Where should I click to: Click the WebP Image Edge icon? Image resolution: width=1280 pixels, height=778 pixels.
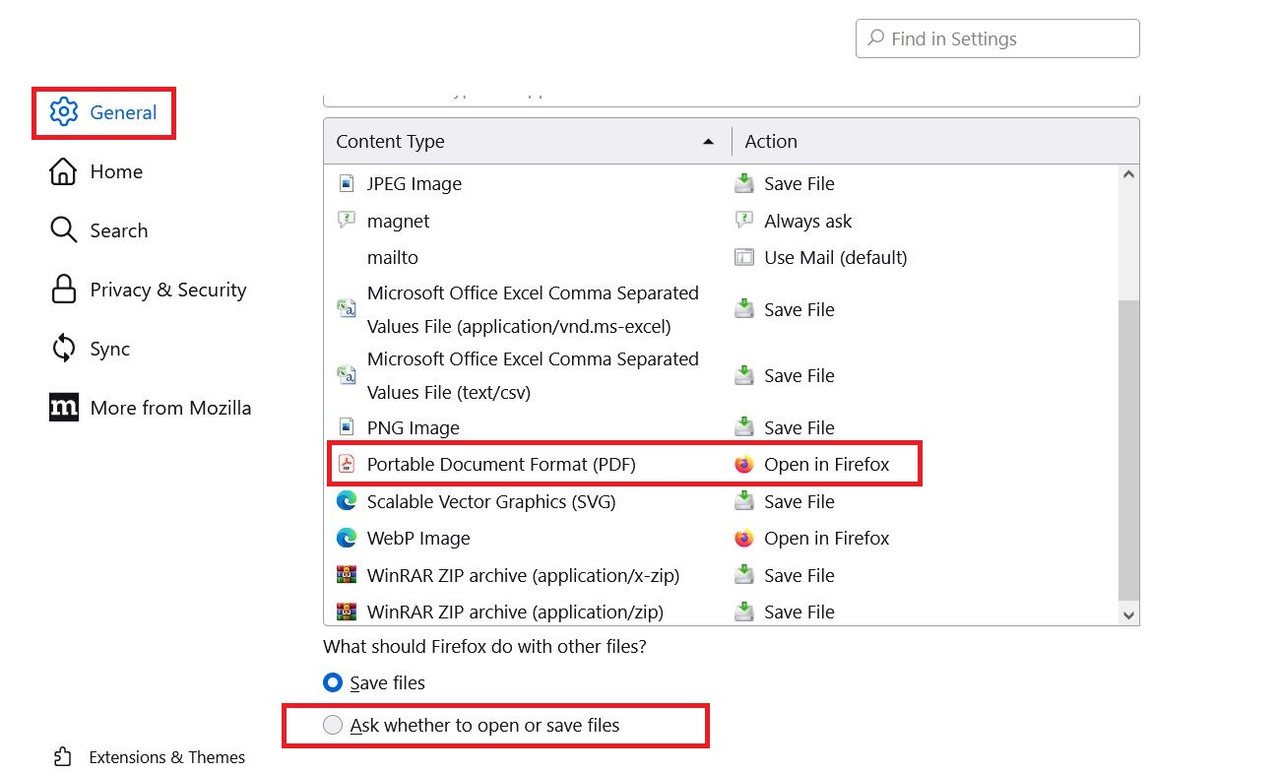pyautogui.click(x=346, y=538)
